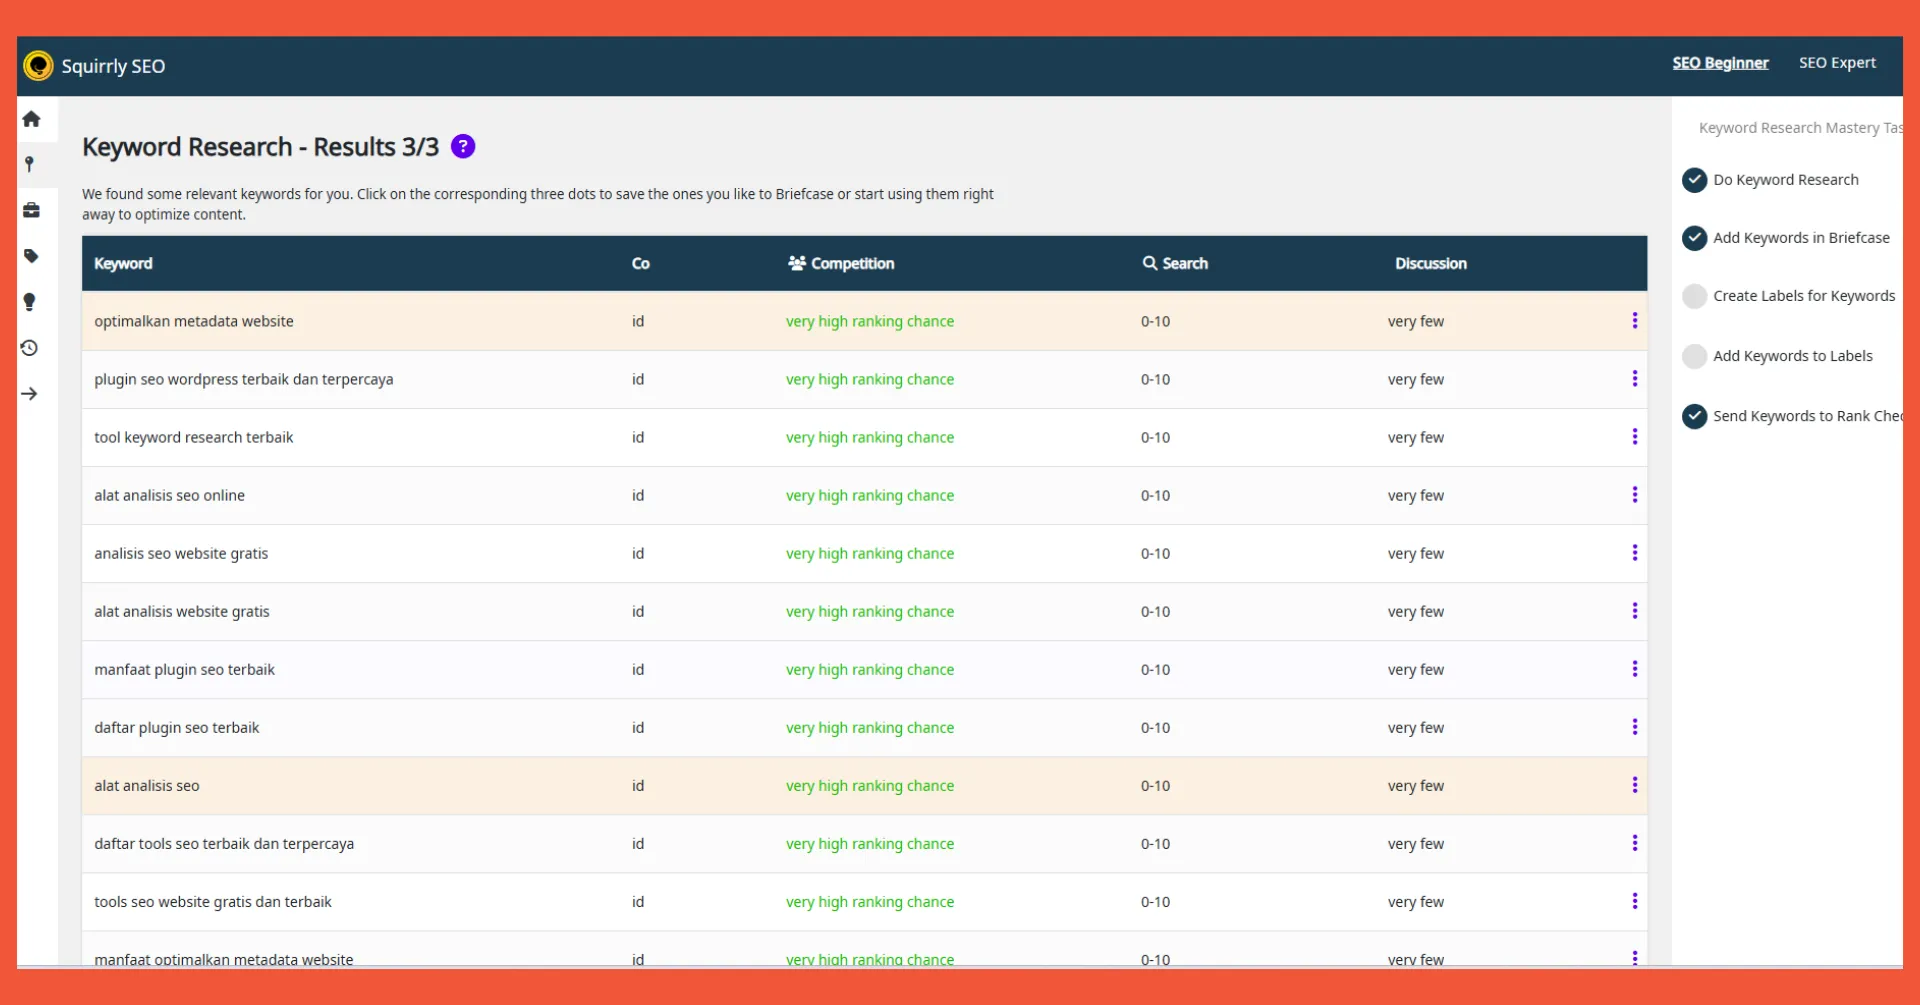Image resolution: width=1920 pixels, height=1005 pixels.
Task: Open three-dot menu for 'daftar plugin seo terbaik'
Action: (x=1634, y=727)
